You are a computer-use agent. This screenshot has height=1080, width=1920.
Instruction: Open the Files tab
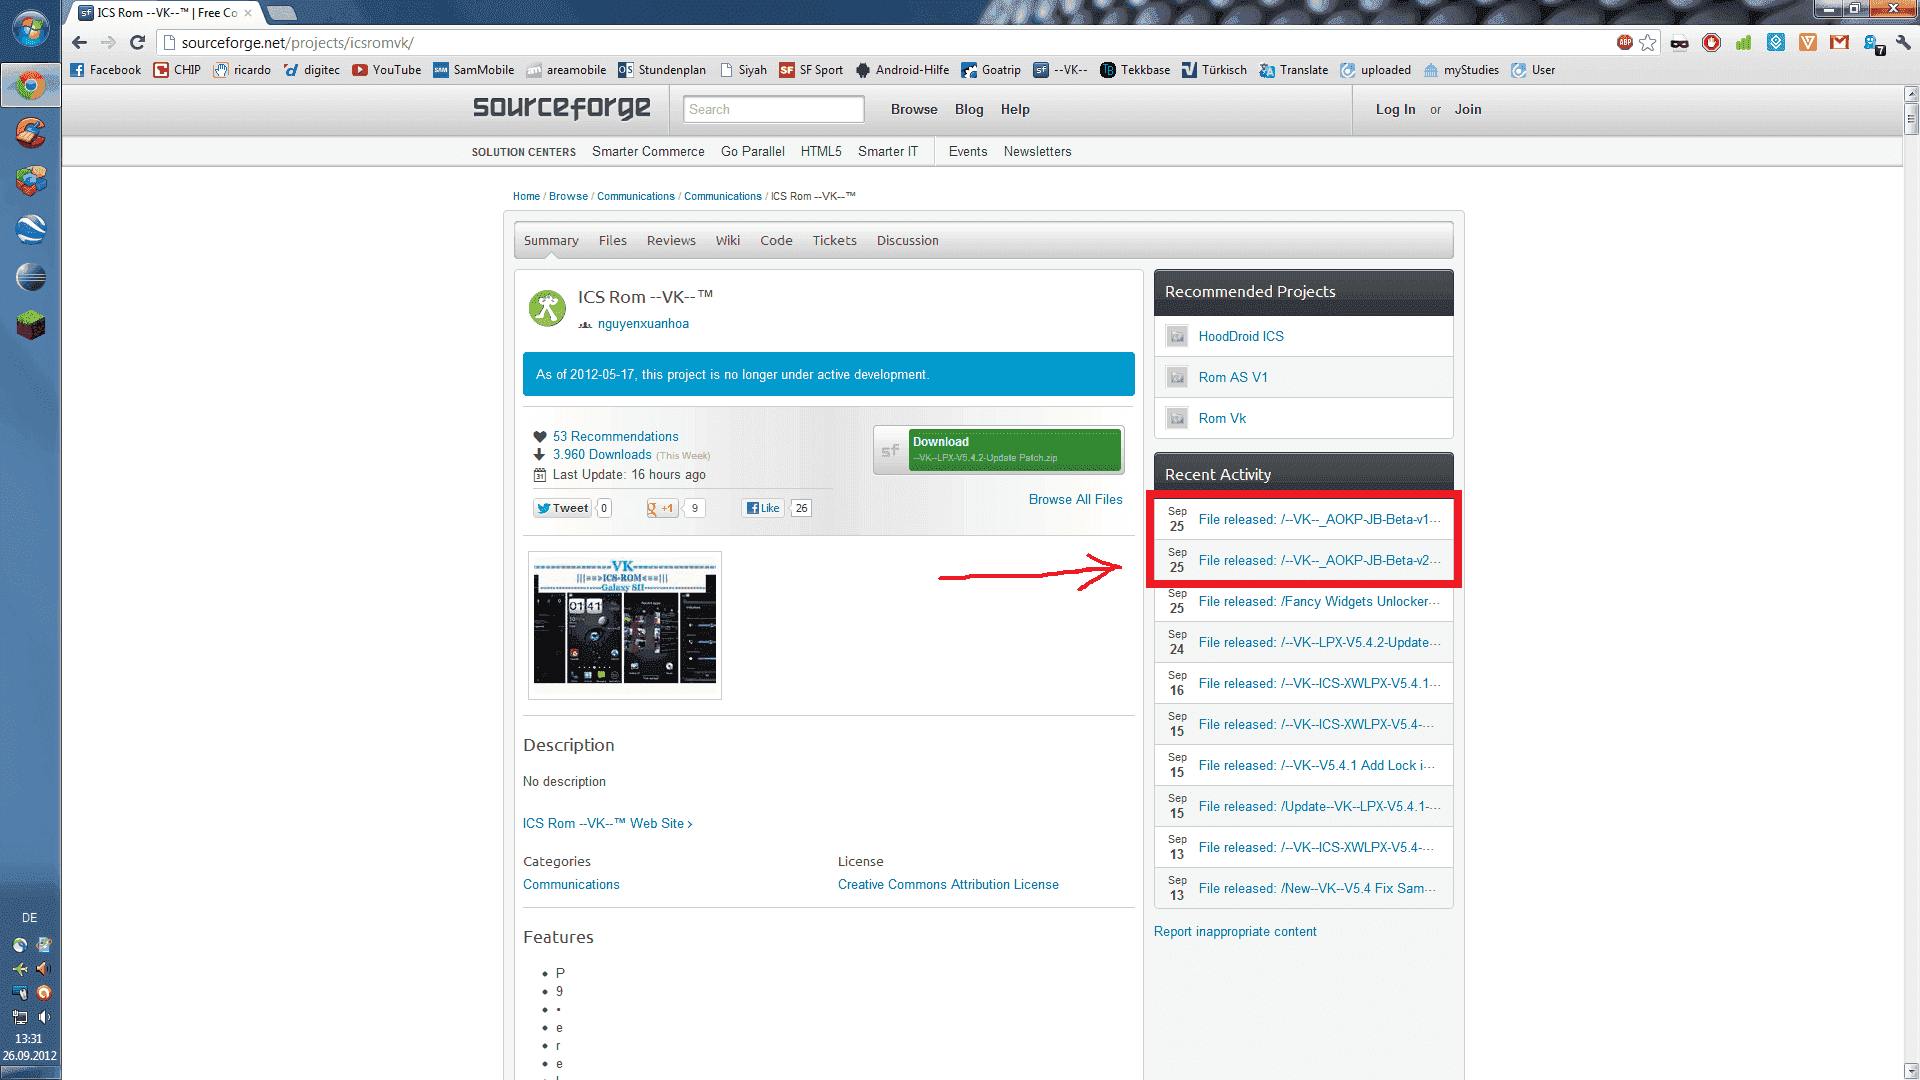[612, 240]
